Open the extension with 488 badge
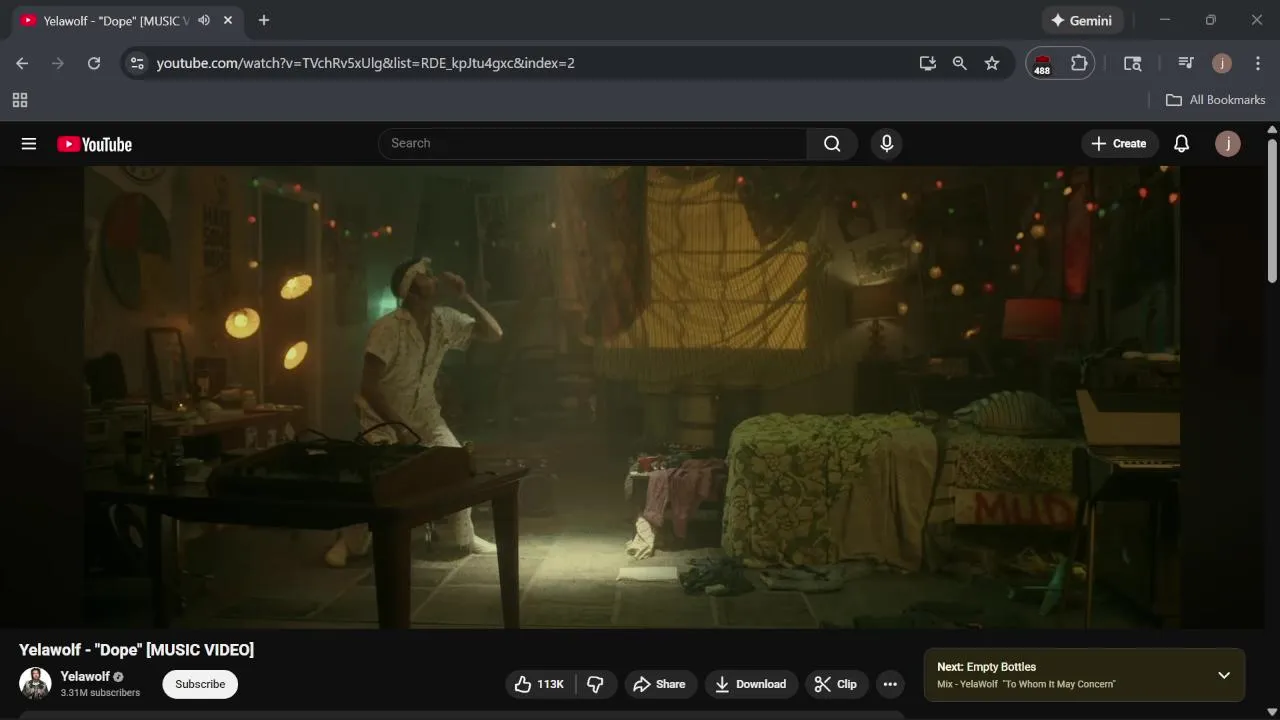 1043,64
